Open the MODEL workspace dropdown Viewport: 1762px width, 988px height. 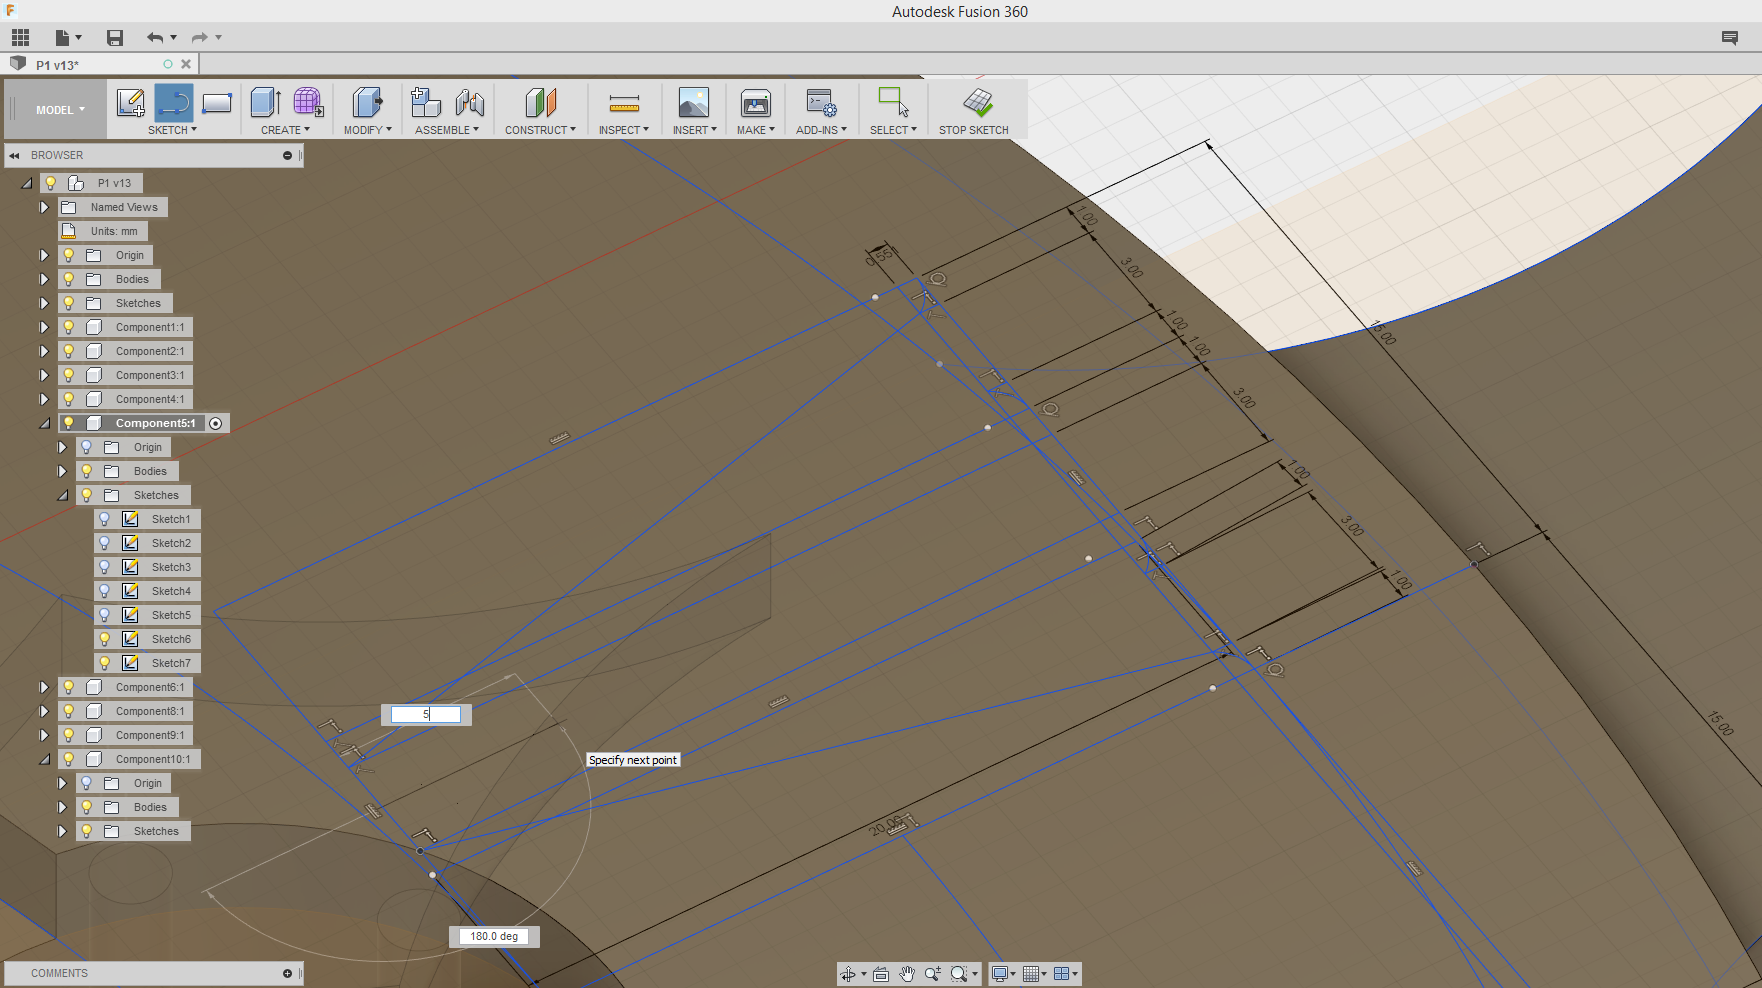(x=60, y=110)
